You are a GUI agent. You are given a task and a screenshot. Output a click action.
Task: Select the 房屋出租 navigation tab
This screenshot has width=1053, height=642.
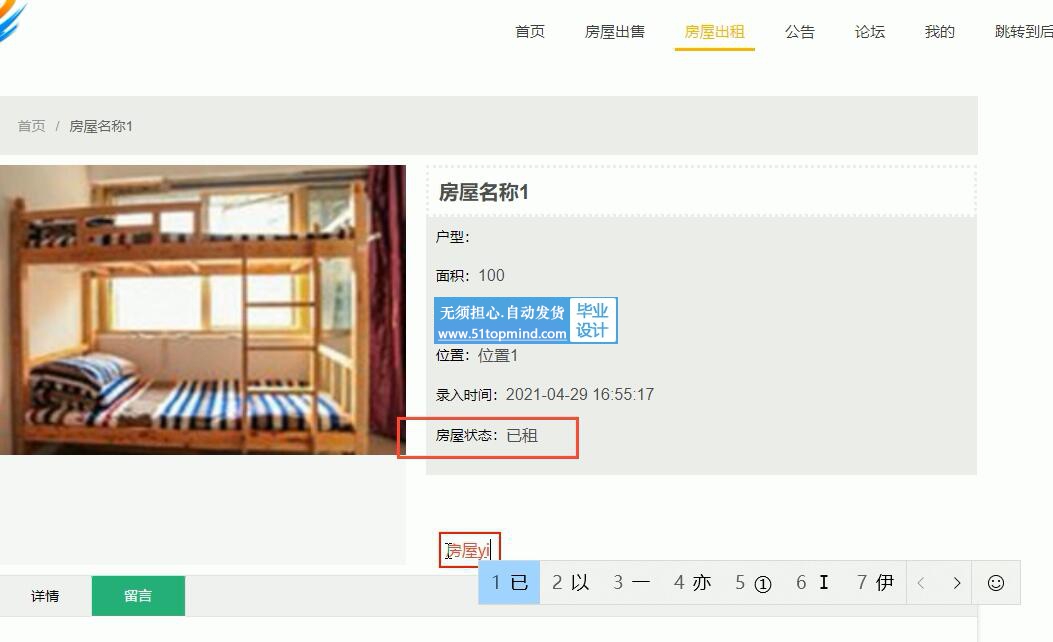click(x=715, y=32)
